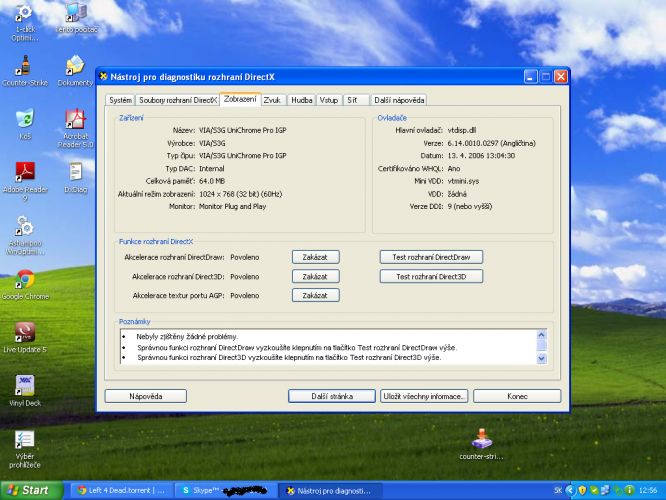Open Dokumenty folder on desktop
The height and width of the screenshot is (500, 666).
pos(75,71)
